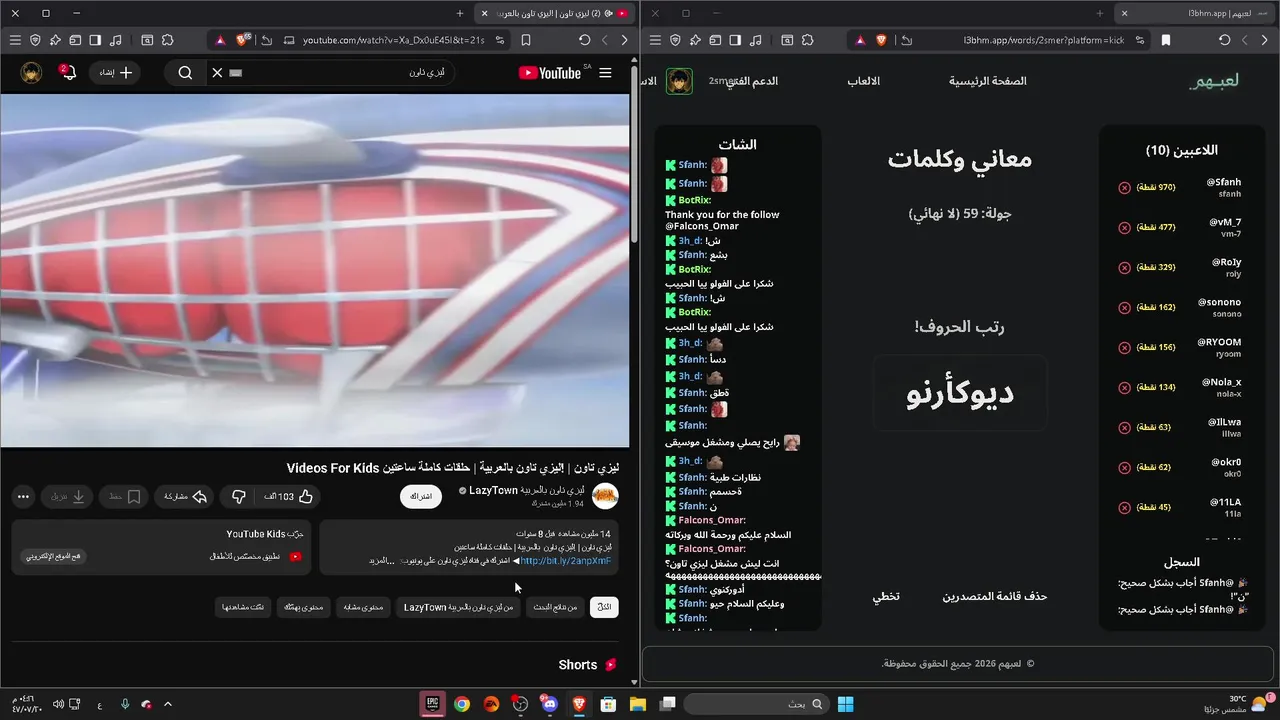Share the LazyTown video
The height and width of the screenshot is (720, 1280).
[x=185, y=496]
